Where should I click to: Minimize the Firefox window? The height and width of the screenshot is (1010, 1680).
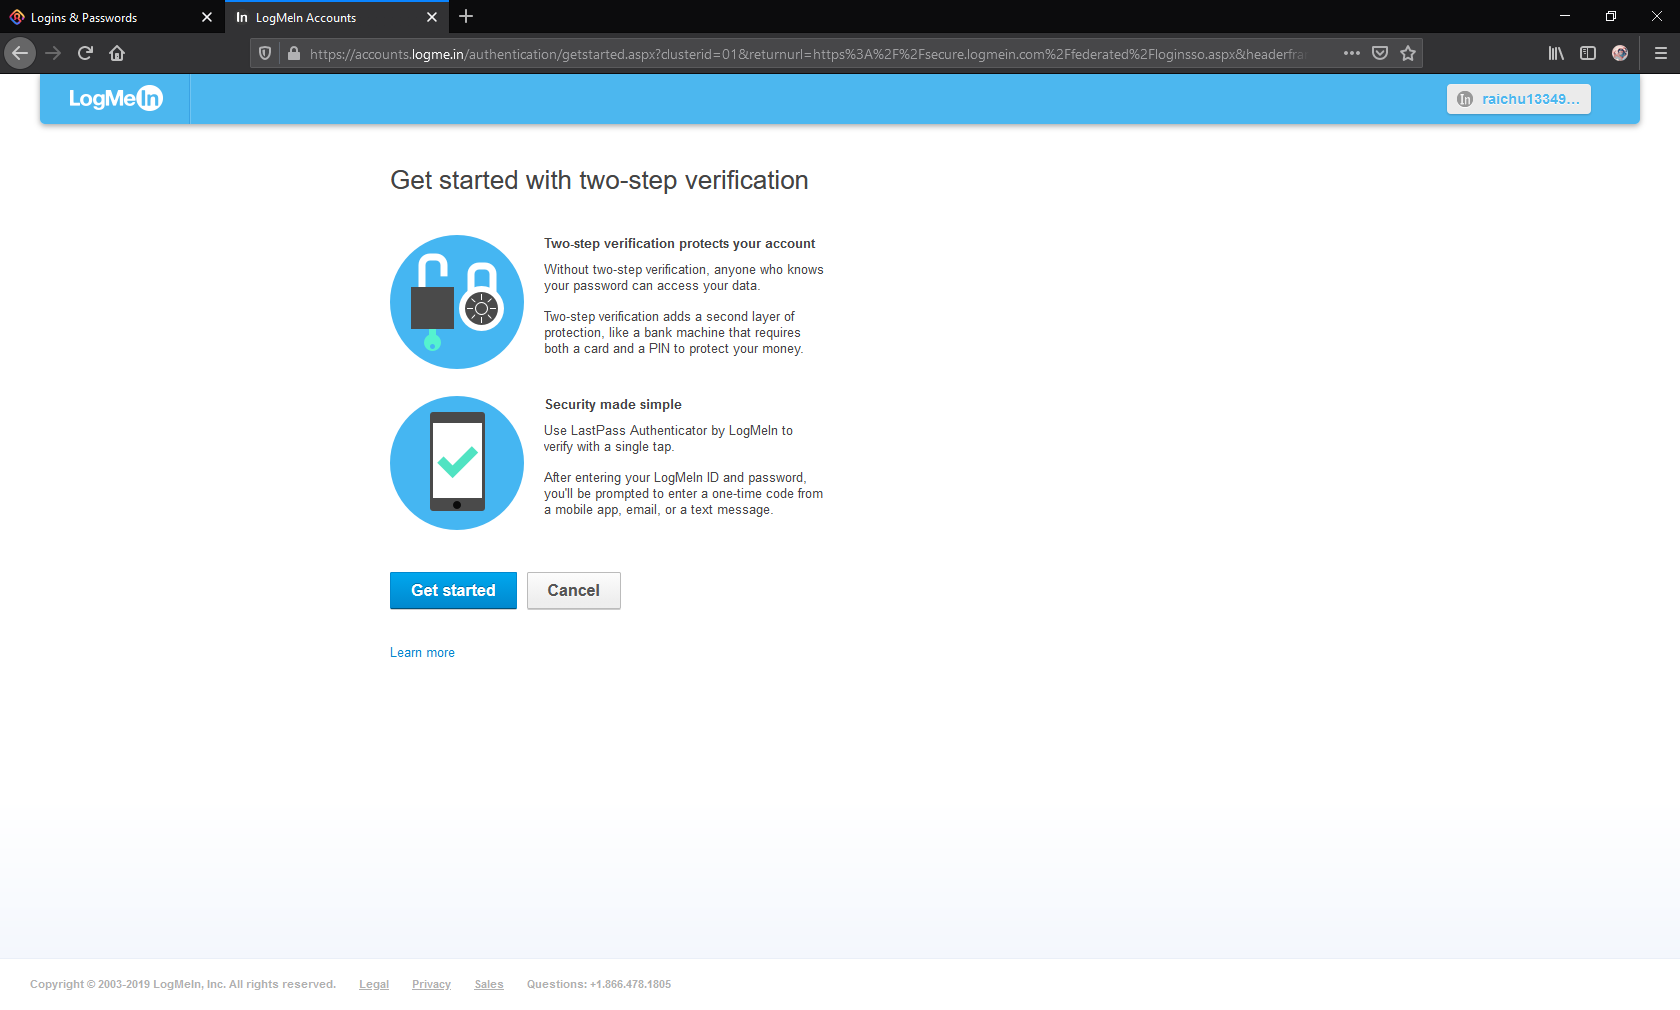point(1565,16)
